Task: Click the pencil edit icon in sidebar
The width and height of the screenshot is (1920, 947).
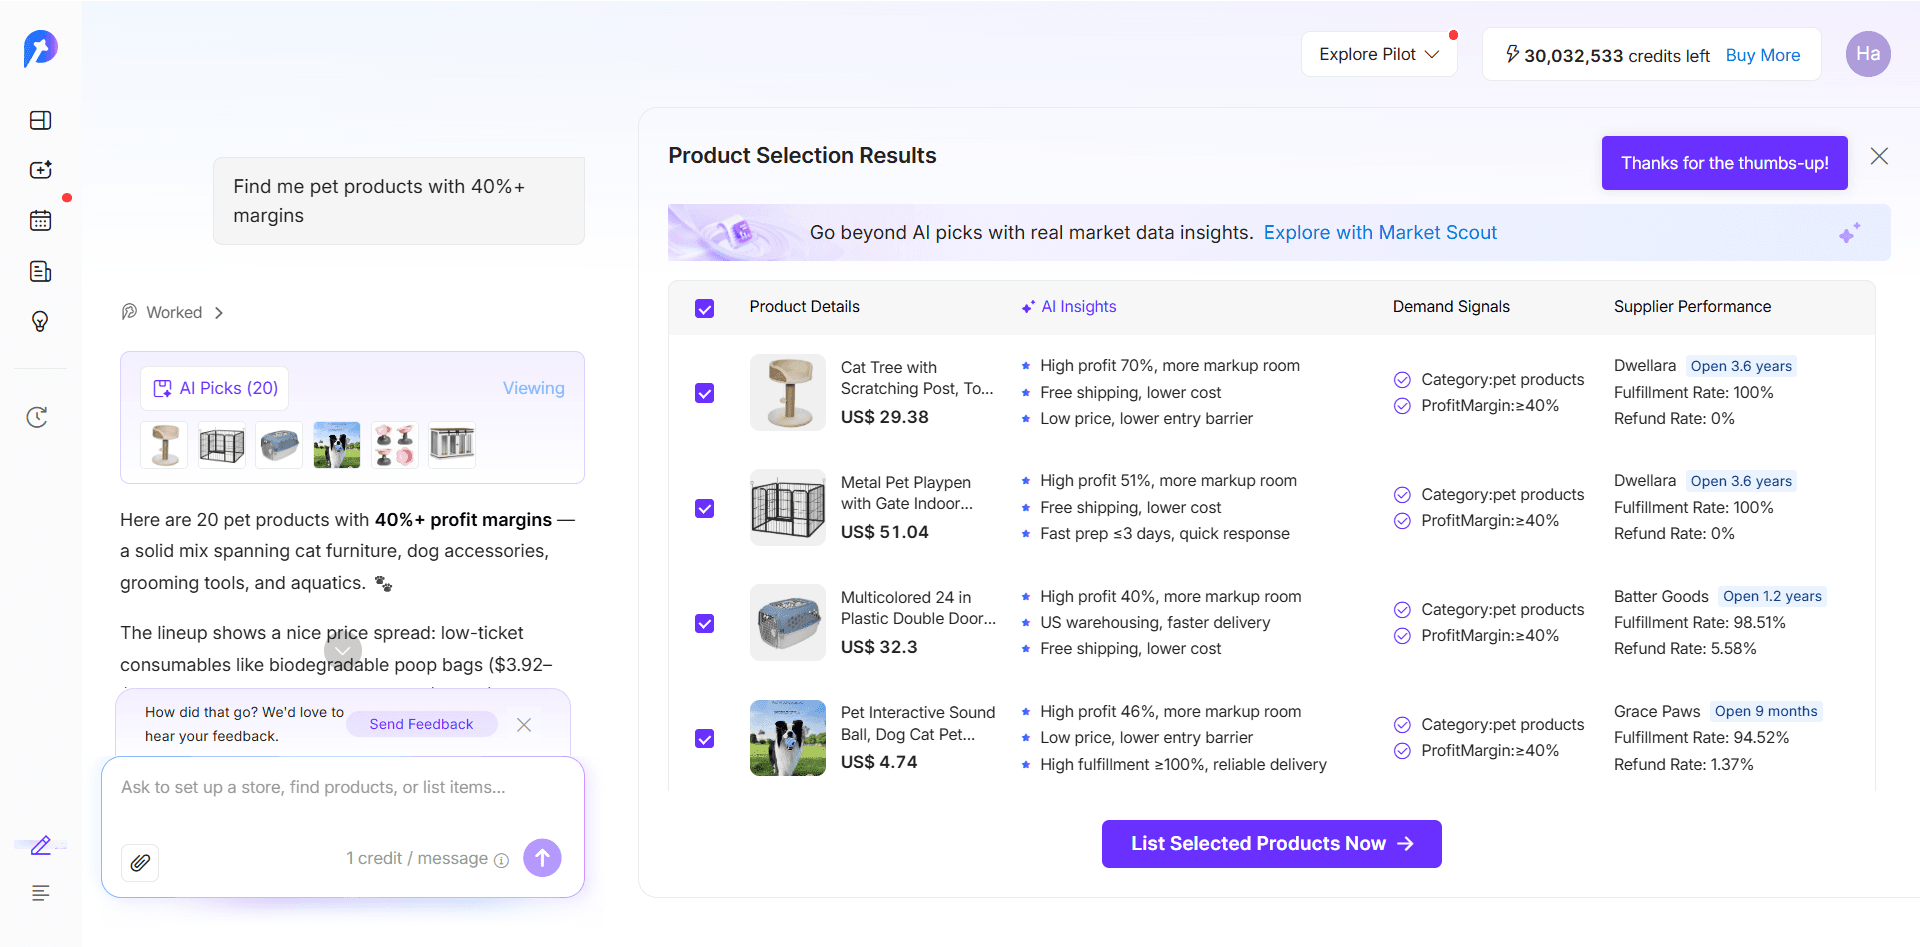Action: [40, 845]
